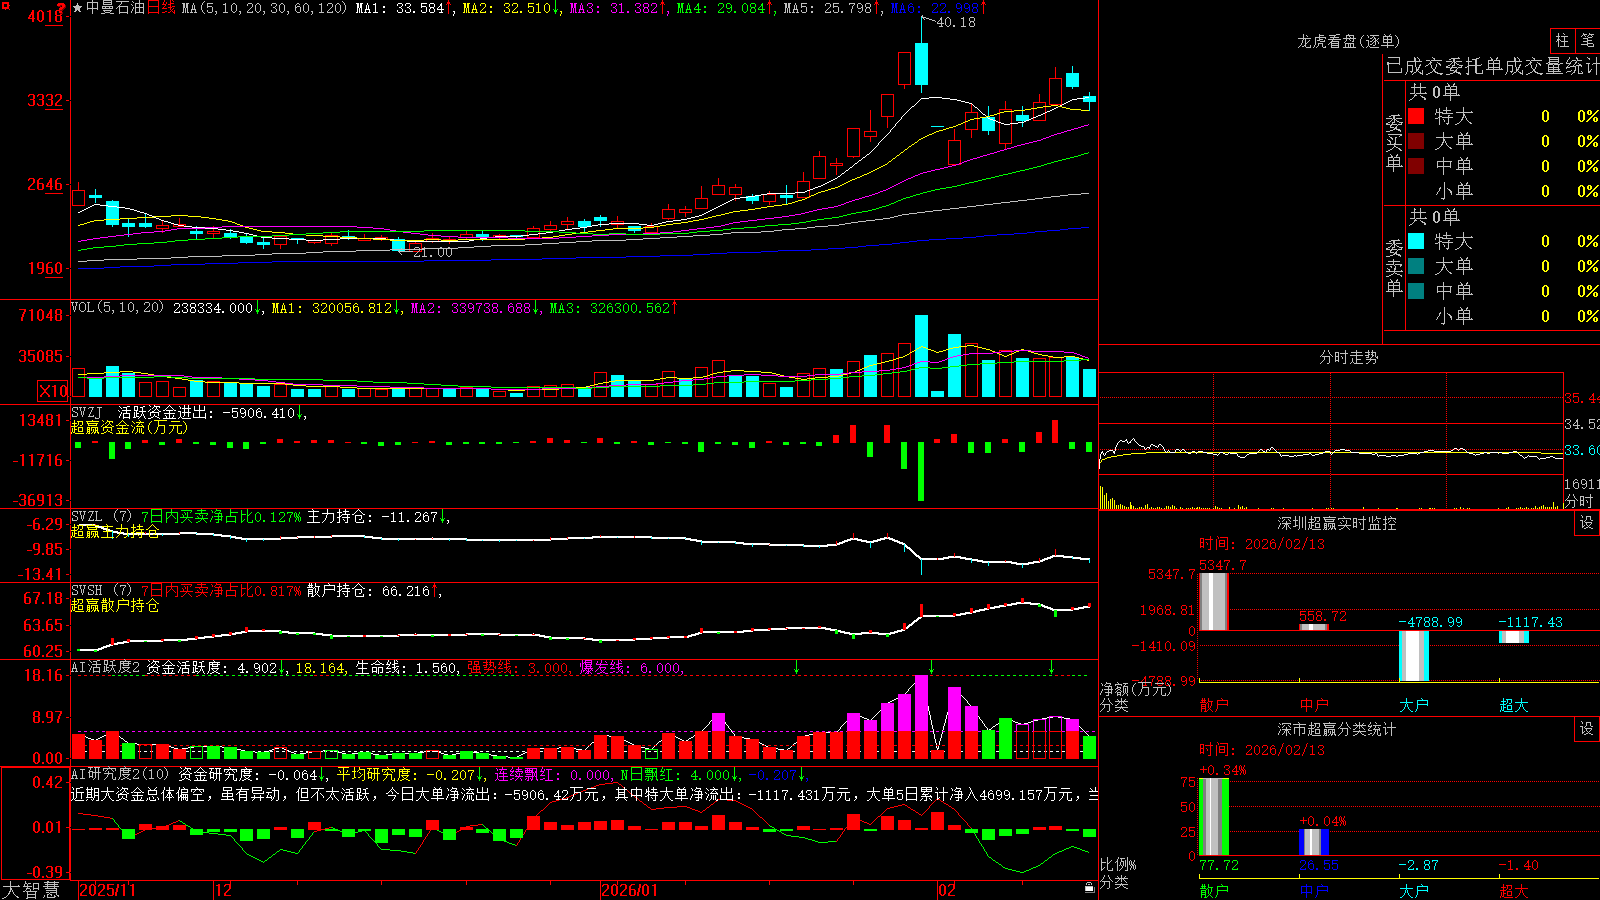Click the 散户 bar showing 77.72 percent
This screenshot has width=1600, height=900.
[x=1214, y=817]
